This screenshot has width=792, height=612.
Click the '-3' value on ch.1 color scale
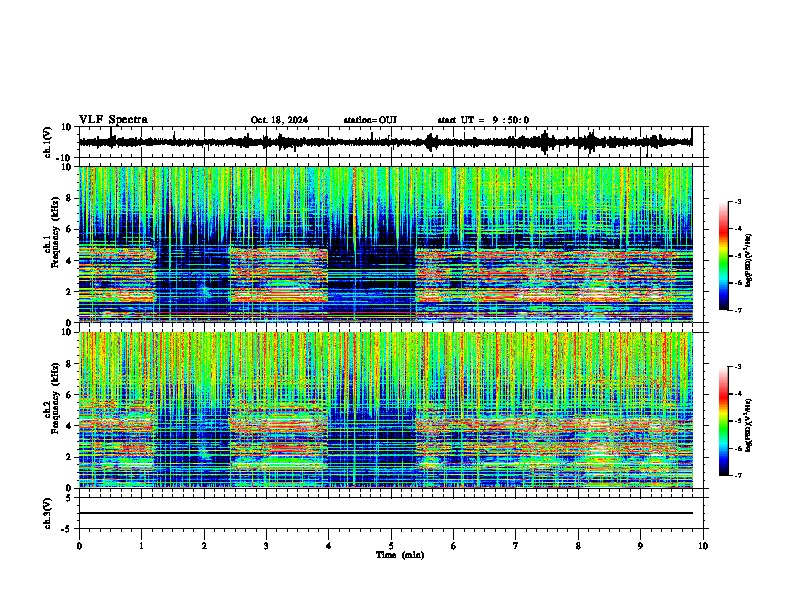point(737,202)
